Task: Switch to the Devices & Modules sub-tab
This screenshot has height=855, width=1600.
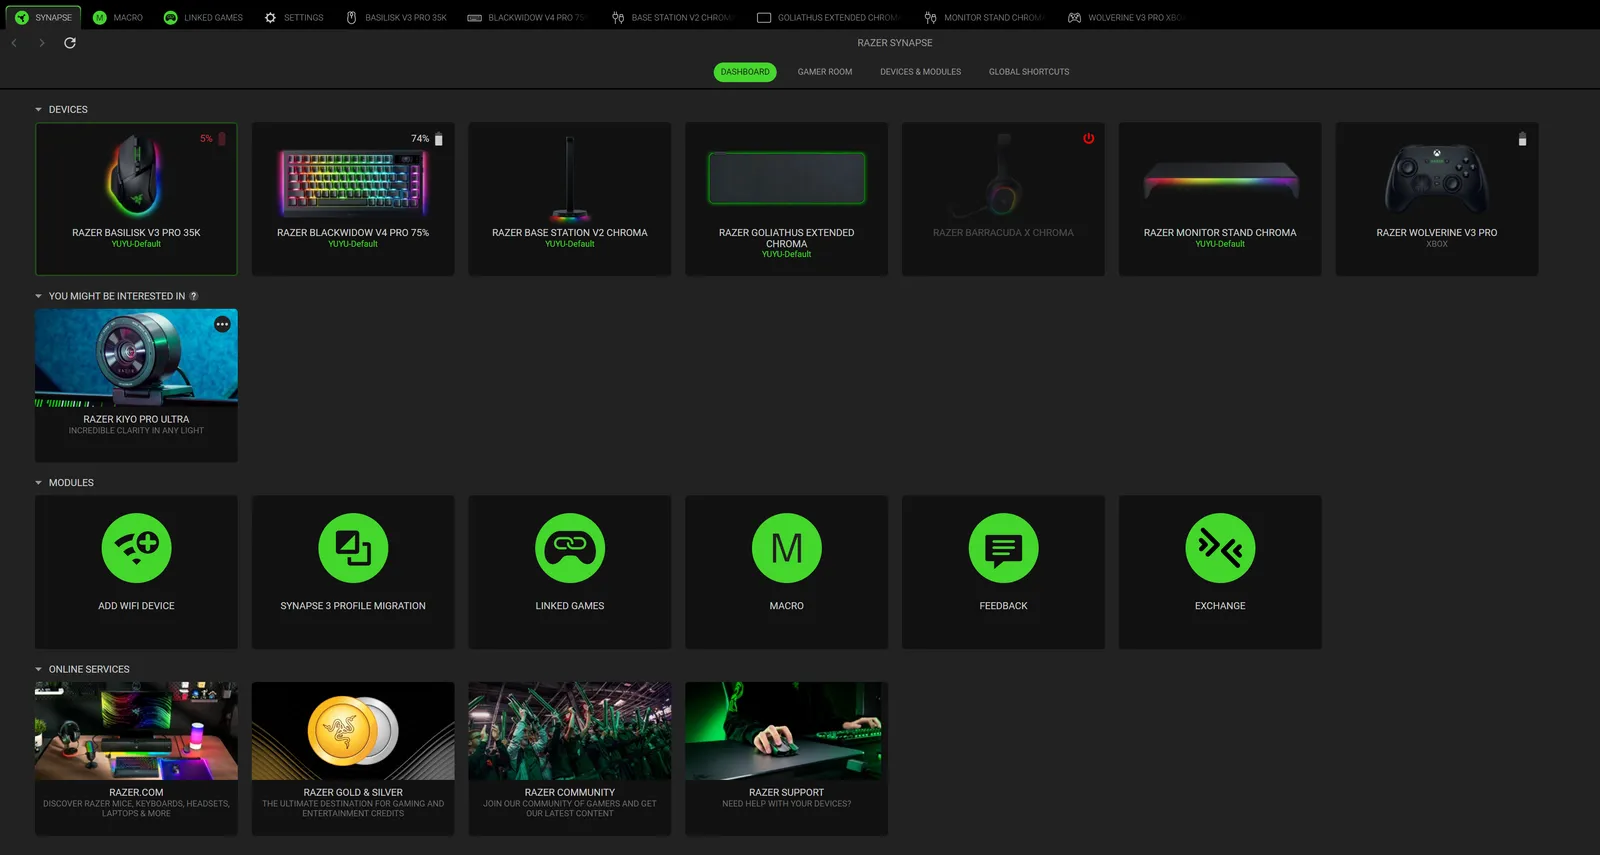Action: pyautogui.click(x=920, y=72)
